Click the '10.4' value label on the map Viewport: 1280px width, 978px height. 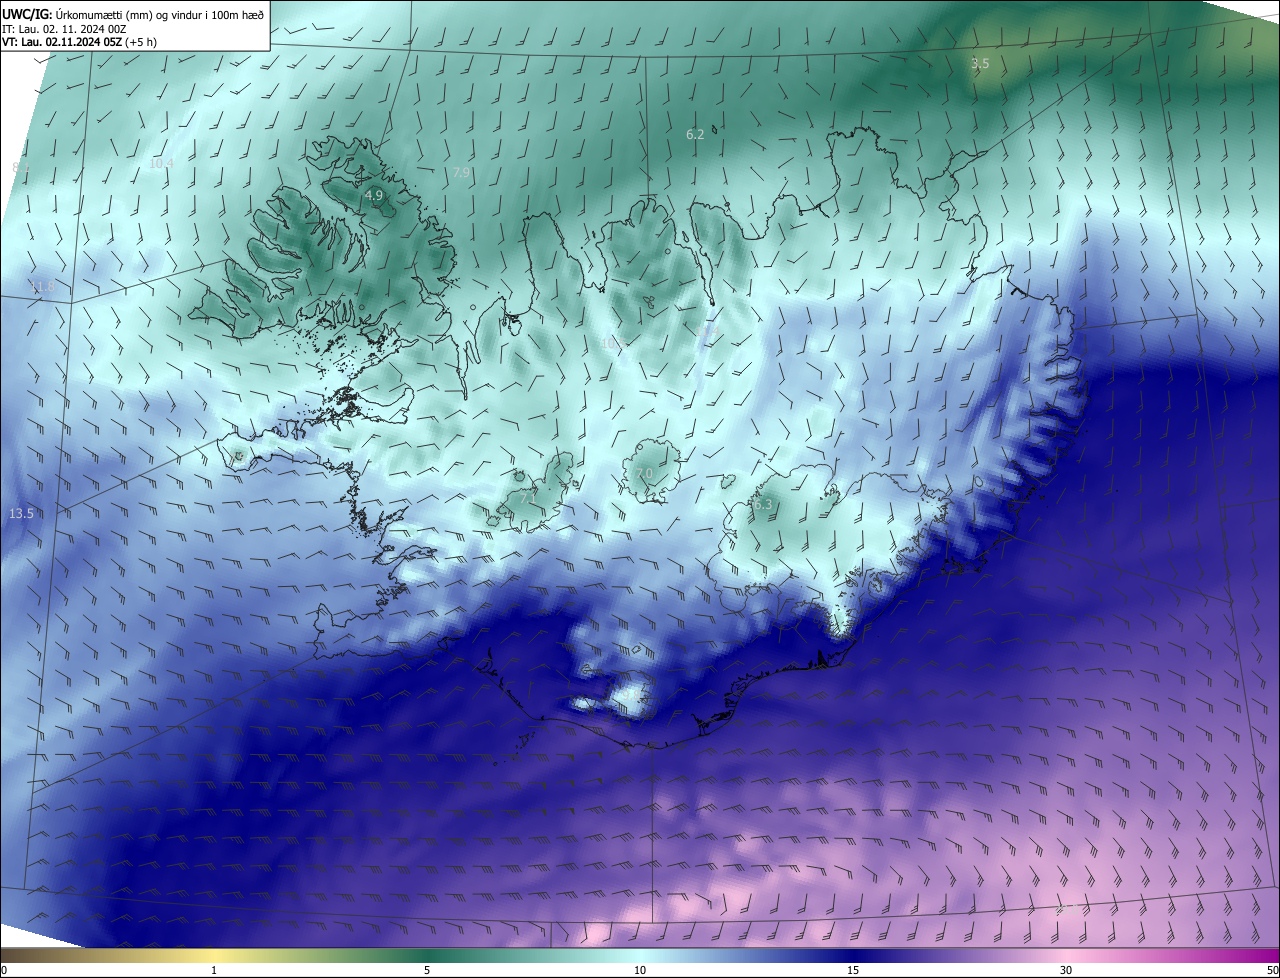point(161,163)
